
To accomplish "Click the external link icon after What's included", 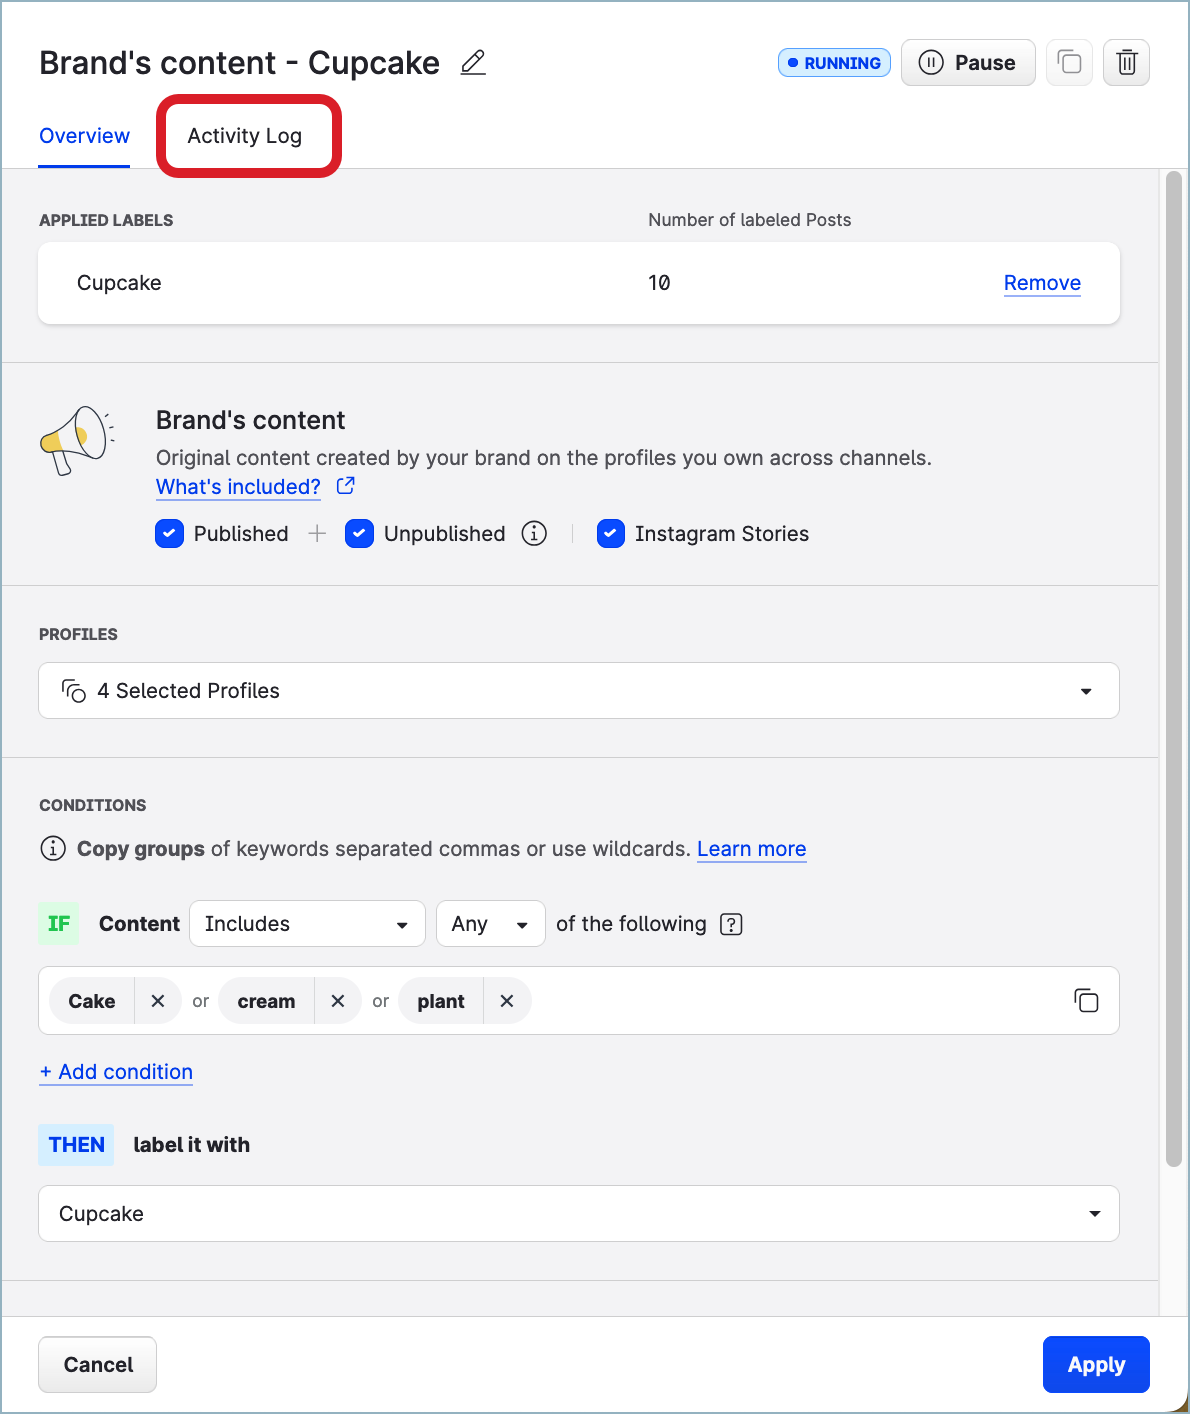I will click(x=345, y=486).
